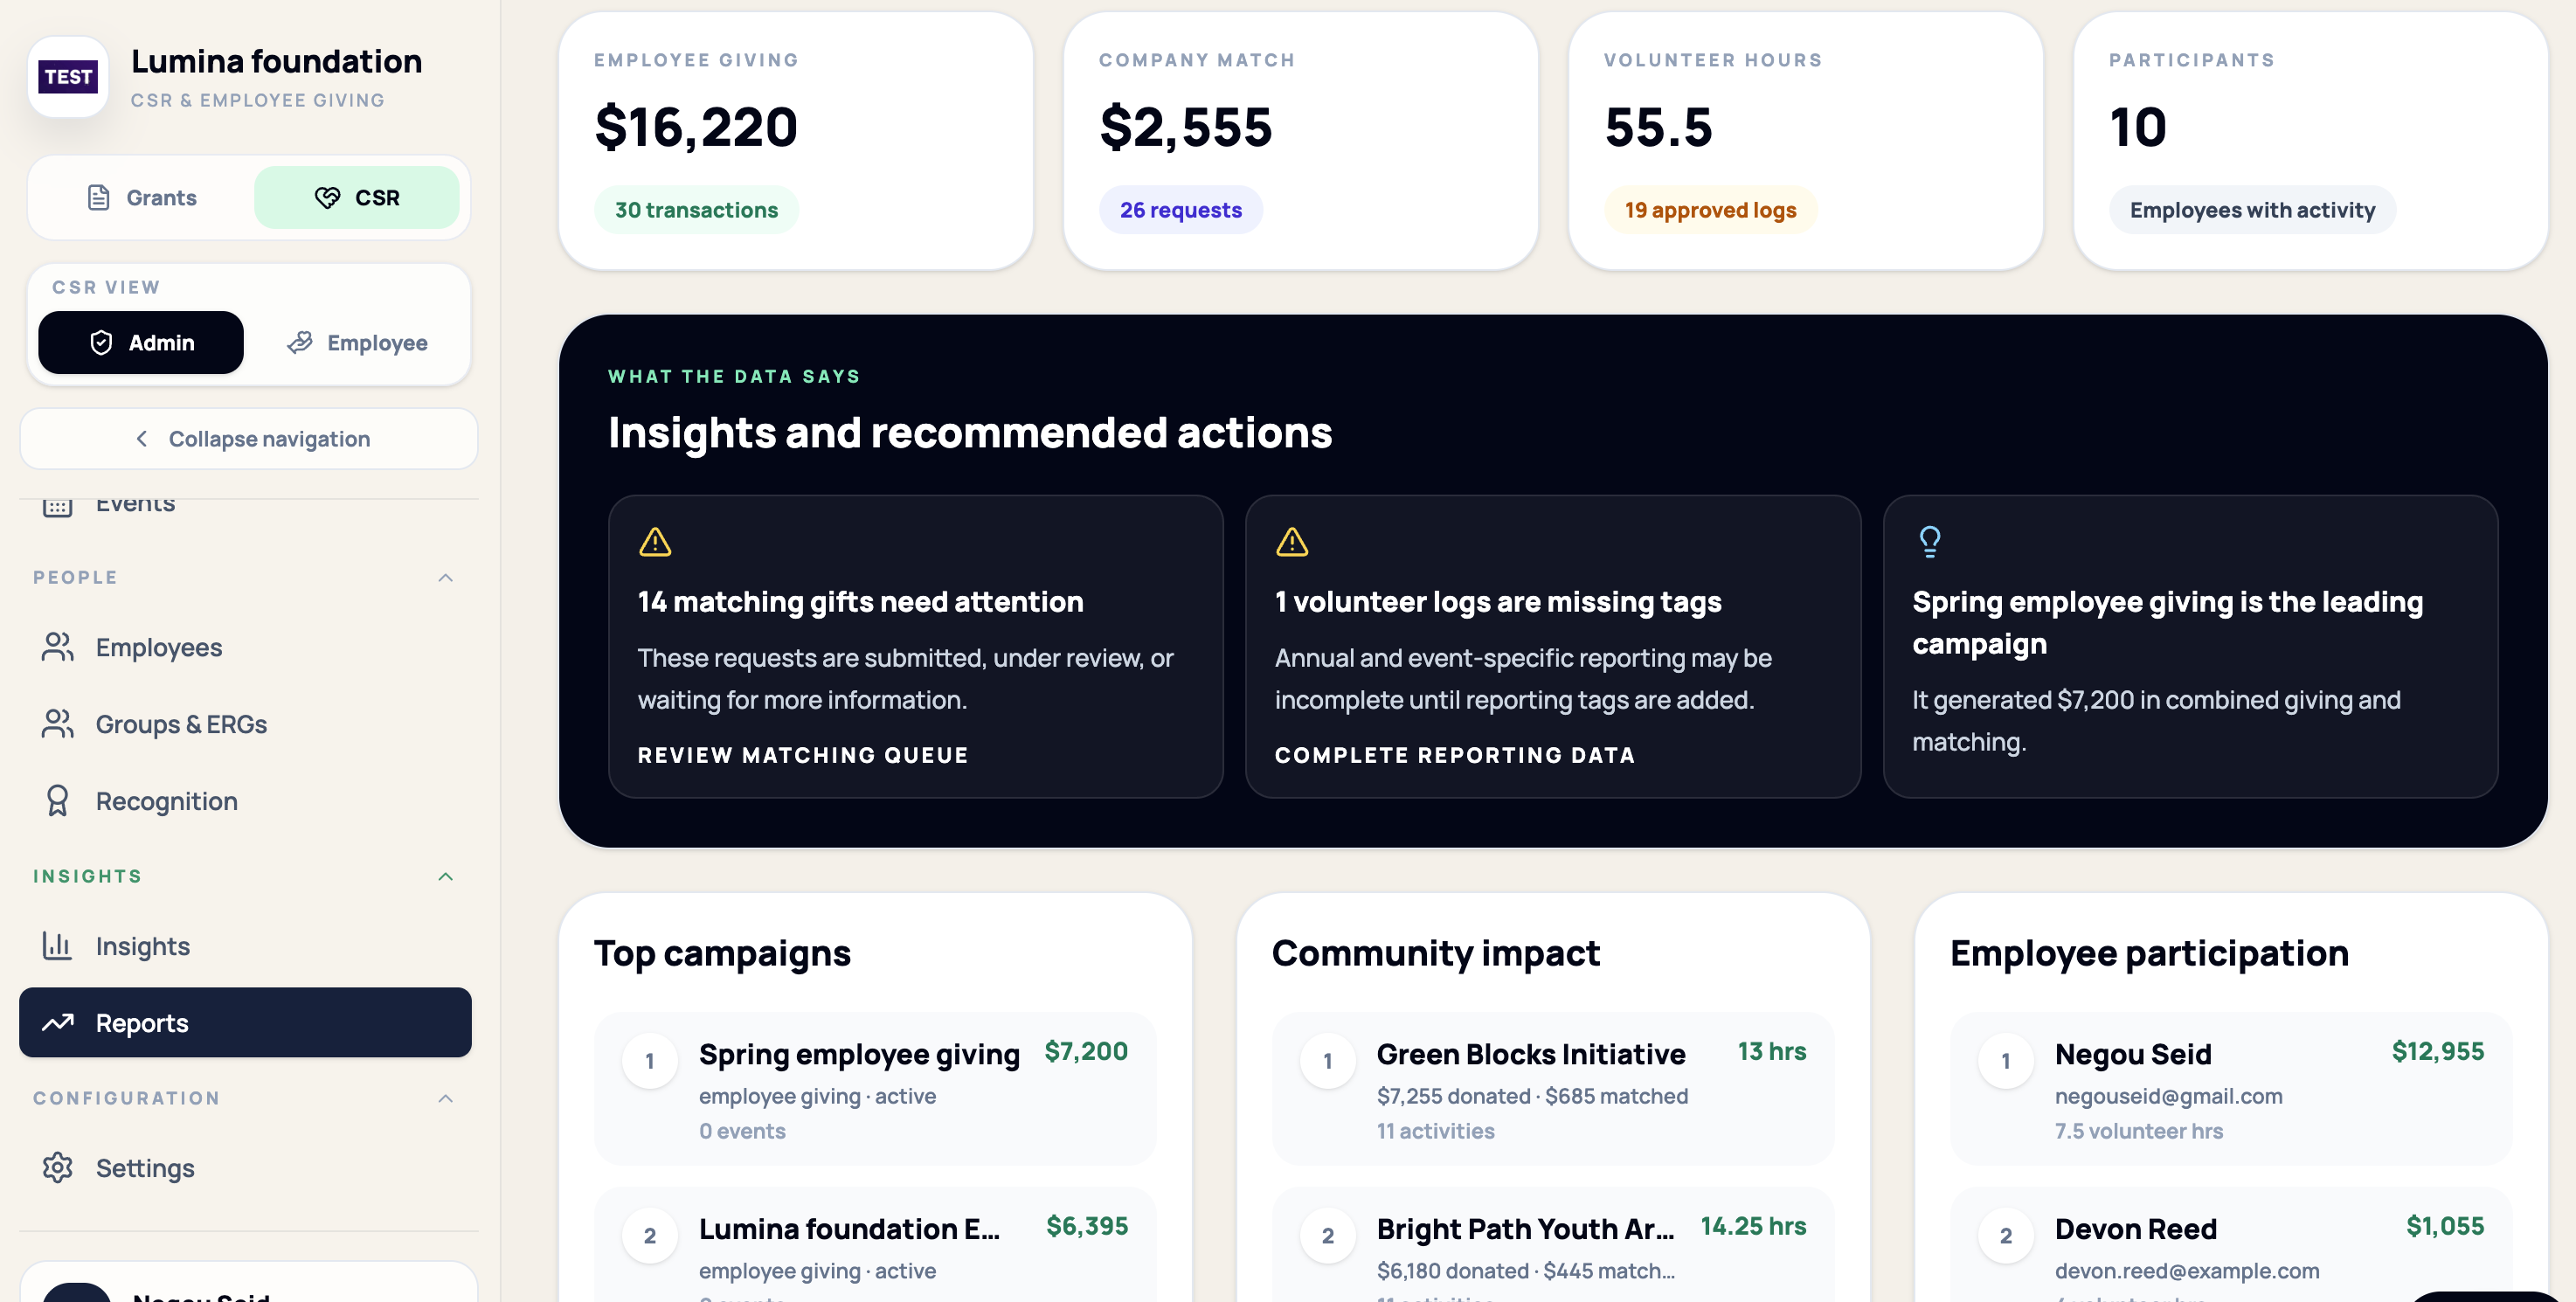The width and height of the screenshot is (2576, 1302).
Task: Switch to Admin CSR view
Action: point(141,343)
